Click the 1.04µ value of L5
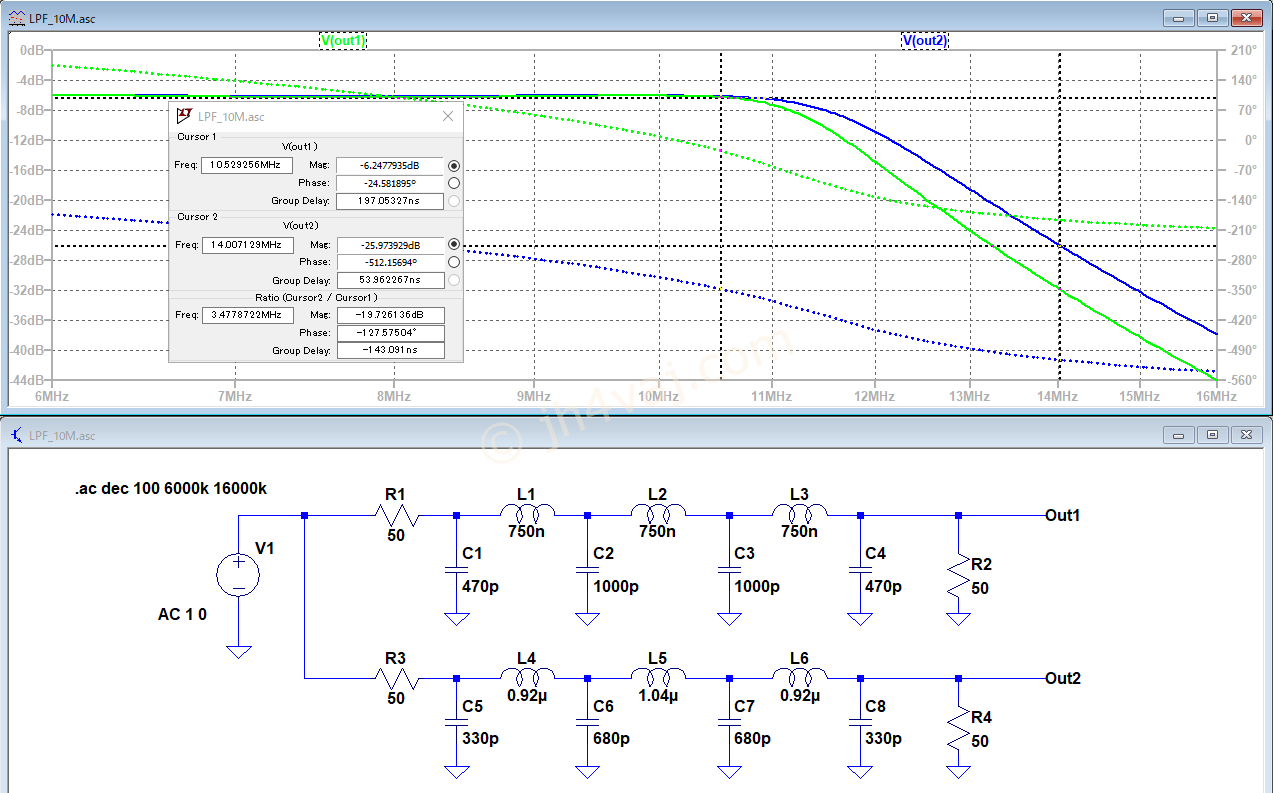The width and height of the screenshot is (1273, 793). [x=658, y=696]
